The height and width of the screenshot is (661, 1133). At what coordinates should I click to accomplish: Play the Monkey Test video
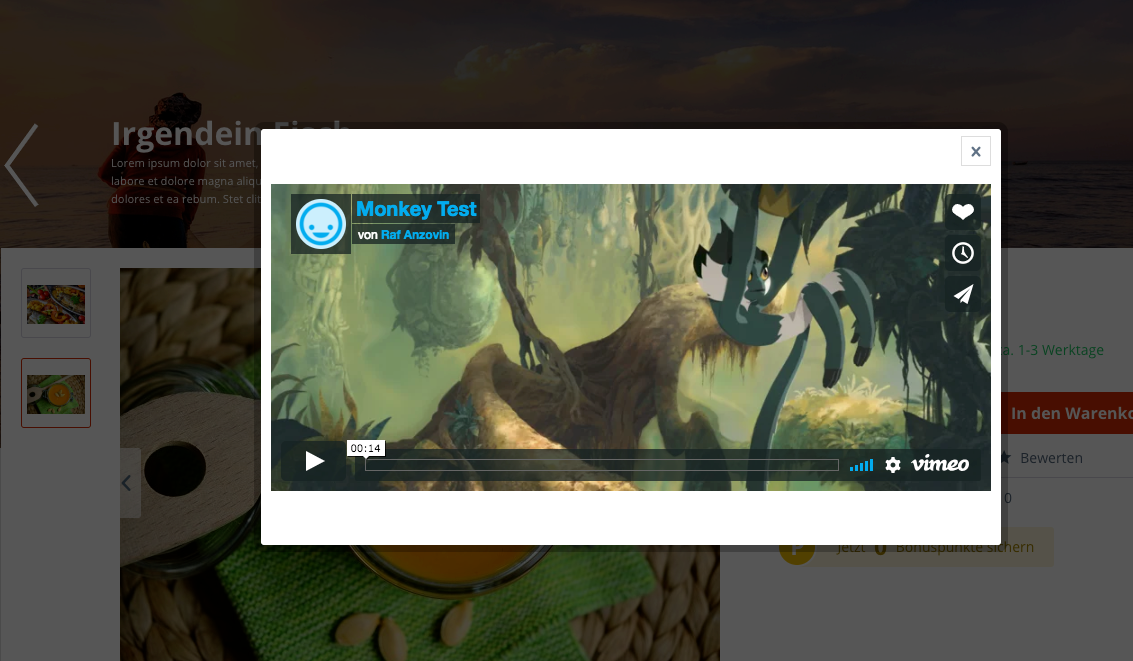pos(315,461)
